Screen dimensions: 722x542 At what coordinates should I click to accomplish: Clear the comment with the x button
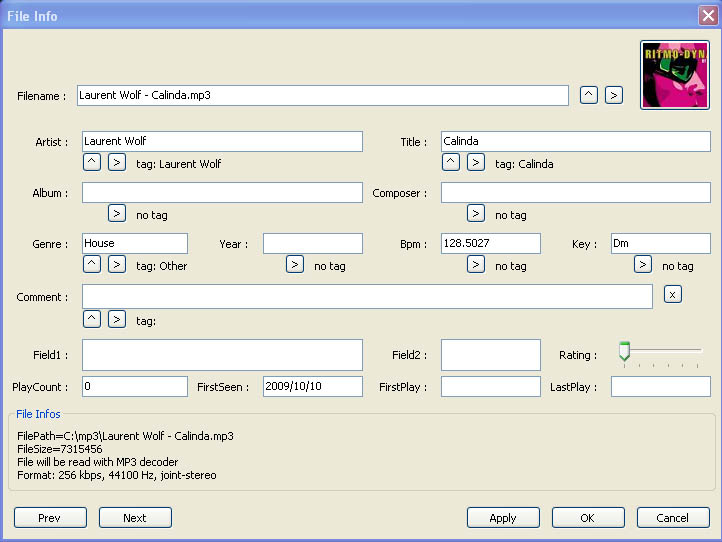(673, 294)
